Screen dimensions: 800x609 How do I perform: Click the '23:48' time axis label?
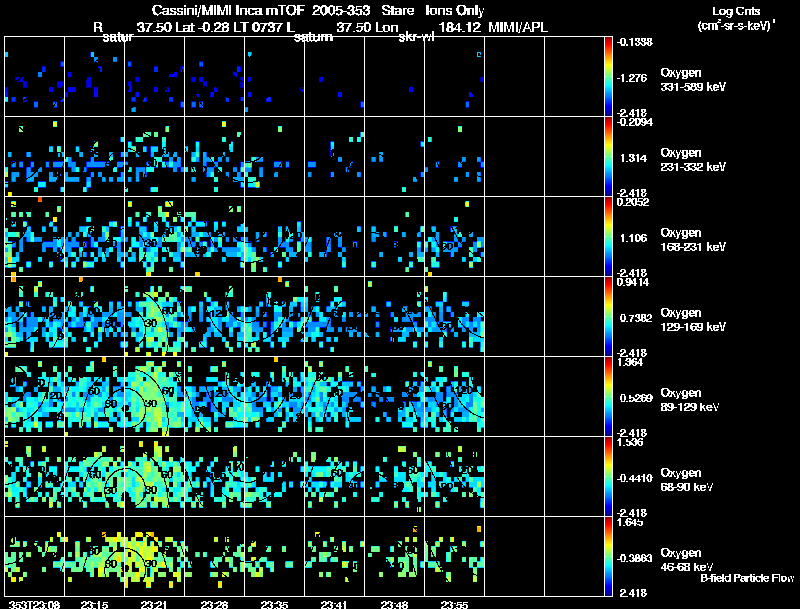point(394,604)
